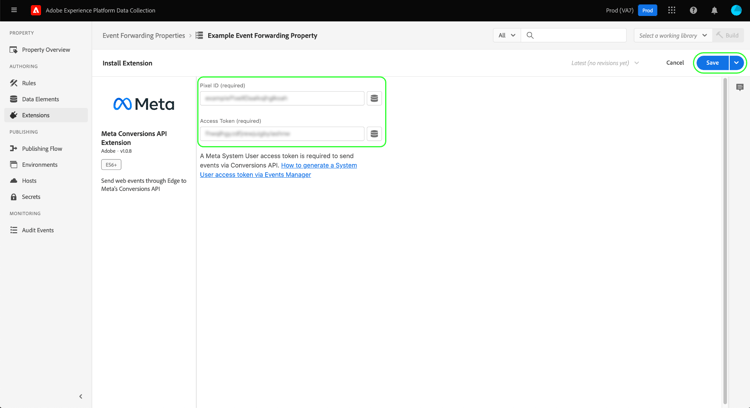This screenshot has width=750, height=408.
Task: Click the Environments icon
Action: click(x=13, y=165)
